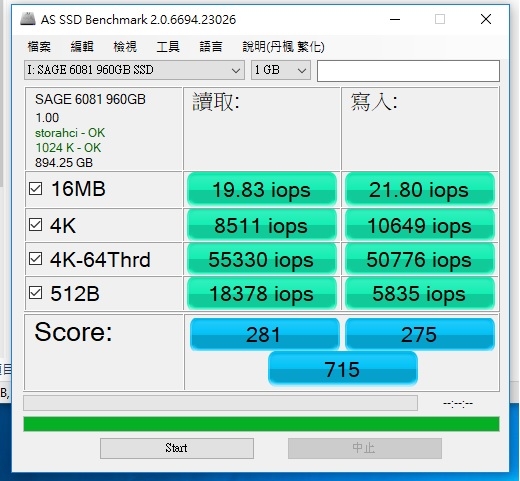520x481 pixels.
Task: Click the 4K read result 8511 iops
Action: [x=262, y=225]
